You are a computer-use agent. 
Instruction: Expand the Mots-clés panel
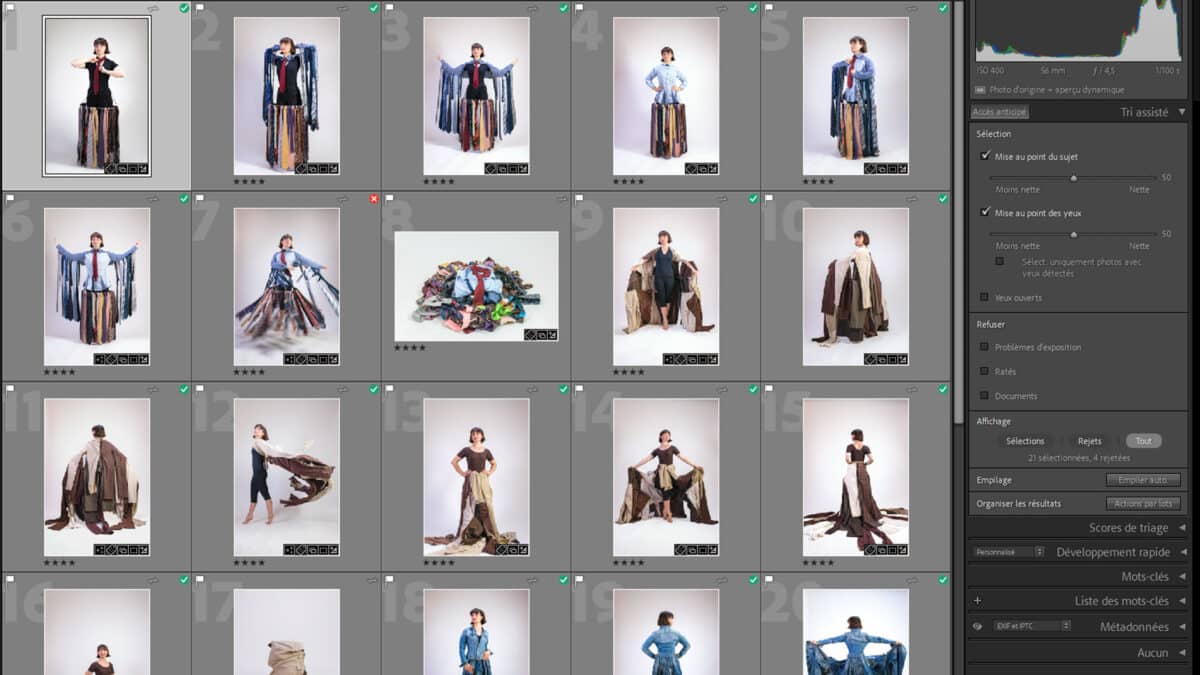coord(1182,577)
